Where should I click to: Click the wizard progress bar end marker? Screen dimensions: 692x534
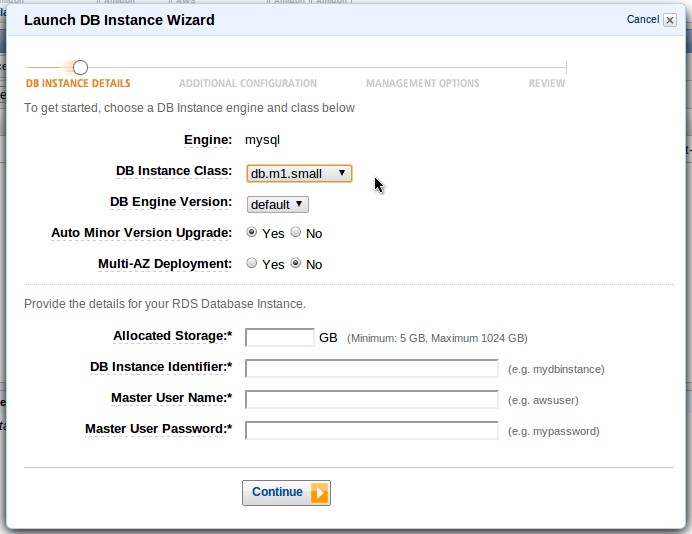pyautogui.click(x=567, y=67)
